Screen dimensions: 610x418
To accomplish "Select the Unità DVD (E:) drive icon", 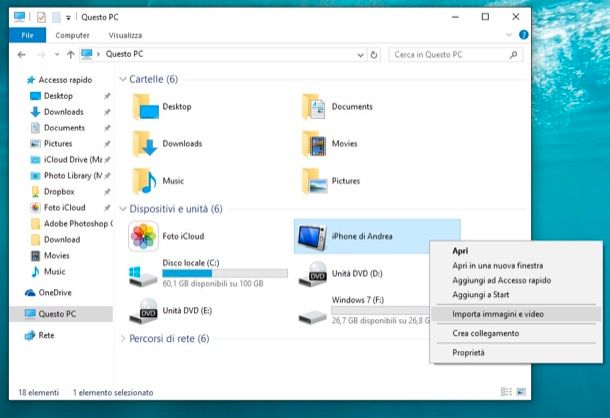I will 143,311.
